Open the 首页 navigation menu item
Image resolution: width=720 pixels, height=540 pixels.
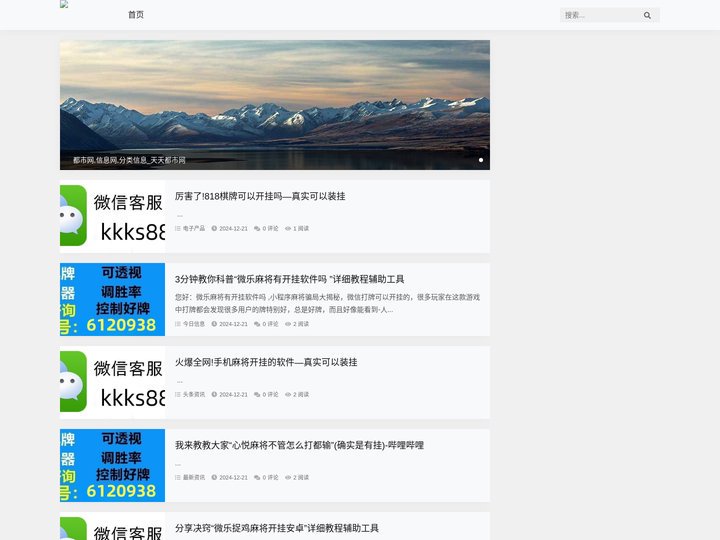coord(136,15)
